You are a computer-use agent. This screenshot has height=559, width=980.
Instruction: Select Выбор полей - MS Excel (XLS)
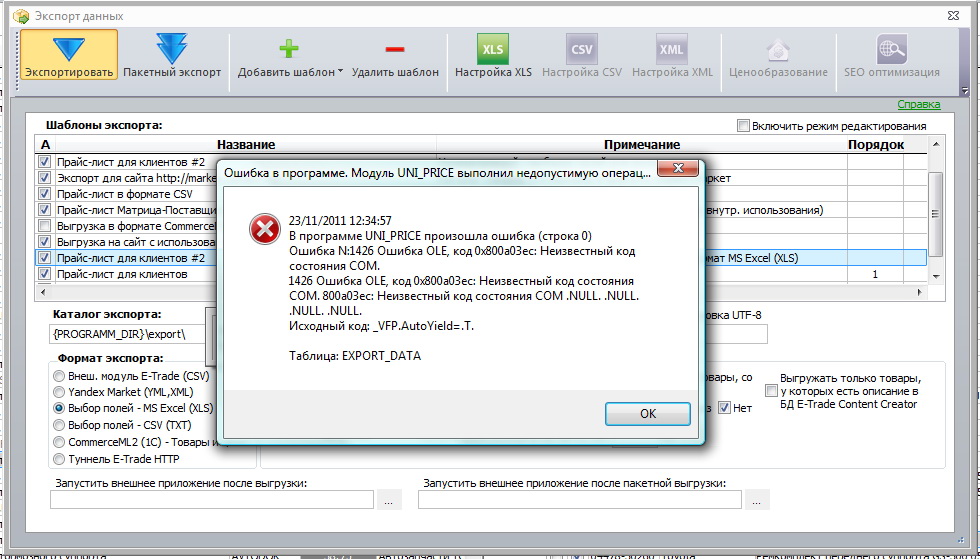[x=59, y=408]
